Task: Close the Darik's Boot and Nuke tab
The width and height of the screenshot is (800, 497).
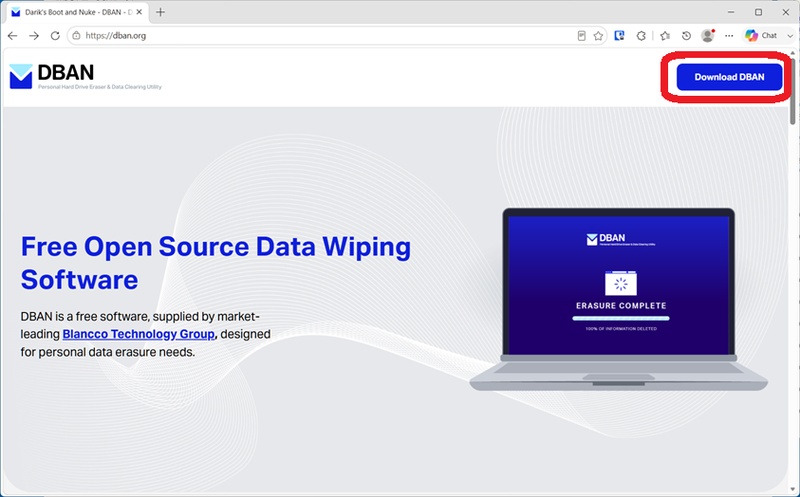Action: pos(139,12)
